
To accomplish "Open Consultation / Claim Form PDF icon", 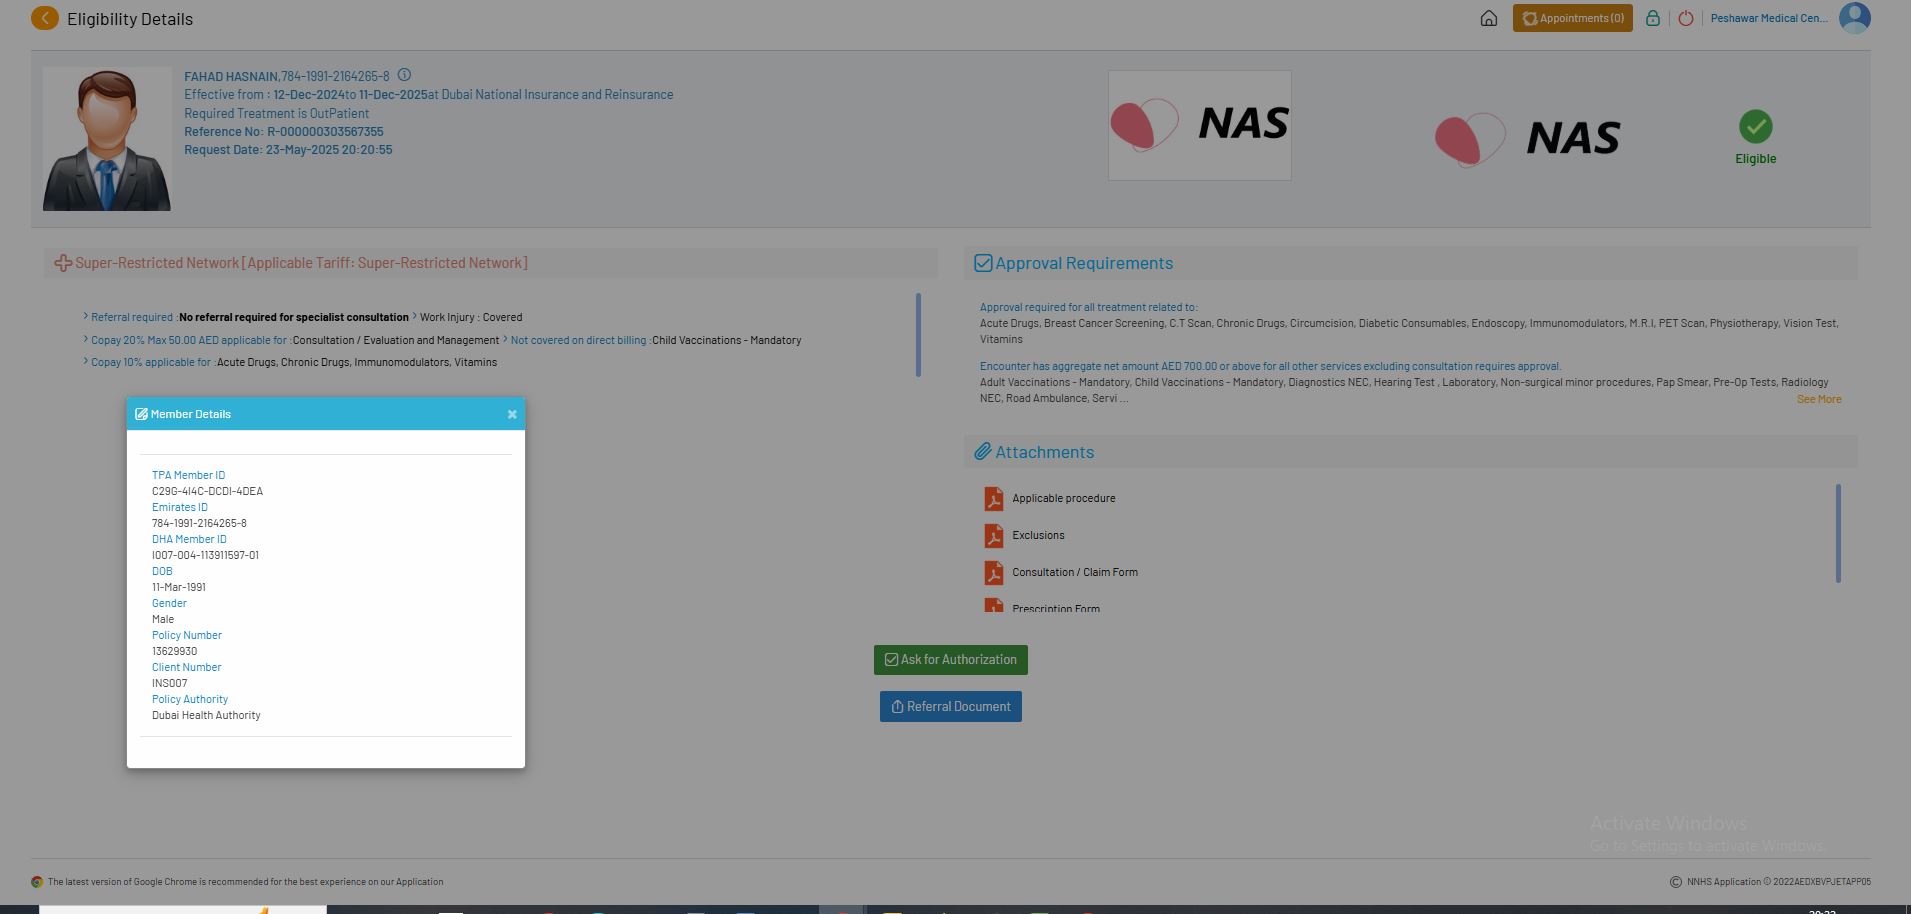I will pyautogui.click(x=993, y=573).
